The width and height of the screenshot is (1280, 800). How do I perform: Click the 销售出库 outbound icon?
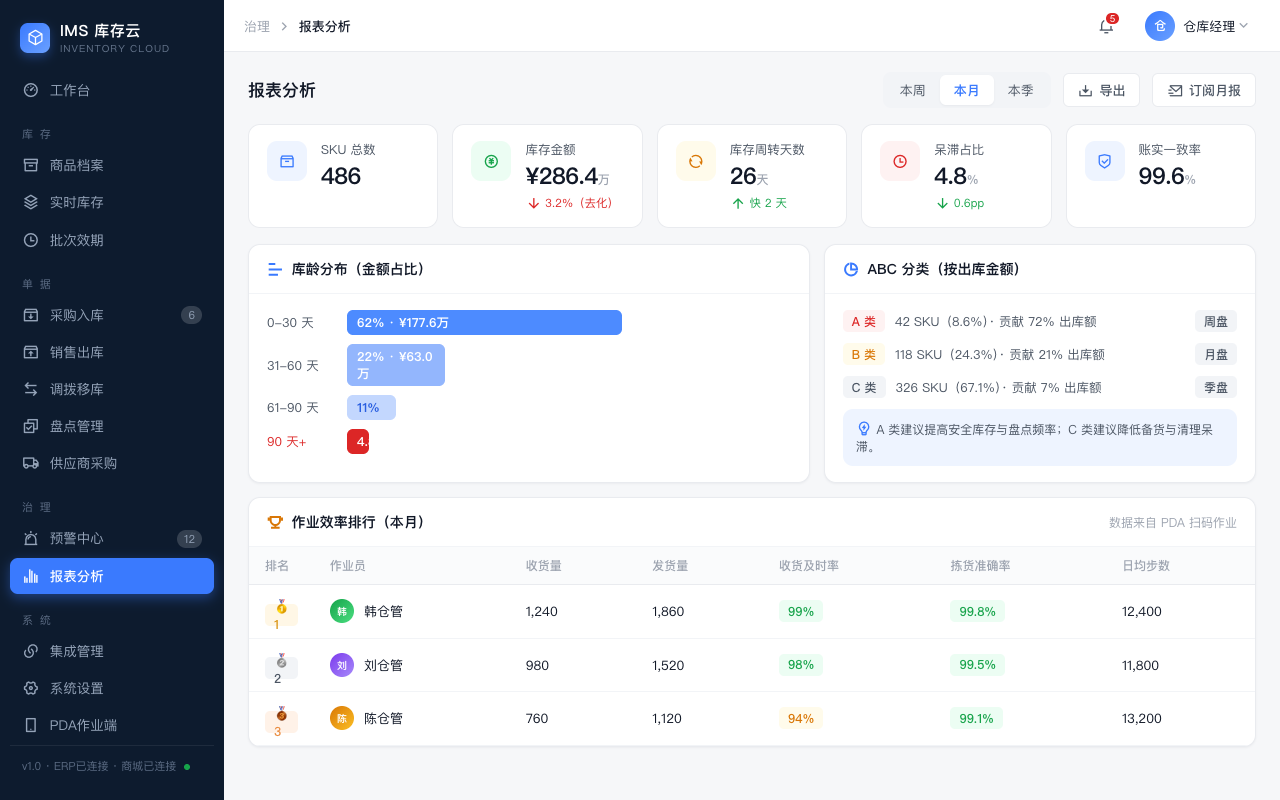31,352
